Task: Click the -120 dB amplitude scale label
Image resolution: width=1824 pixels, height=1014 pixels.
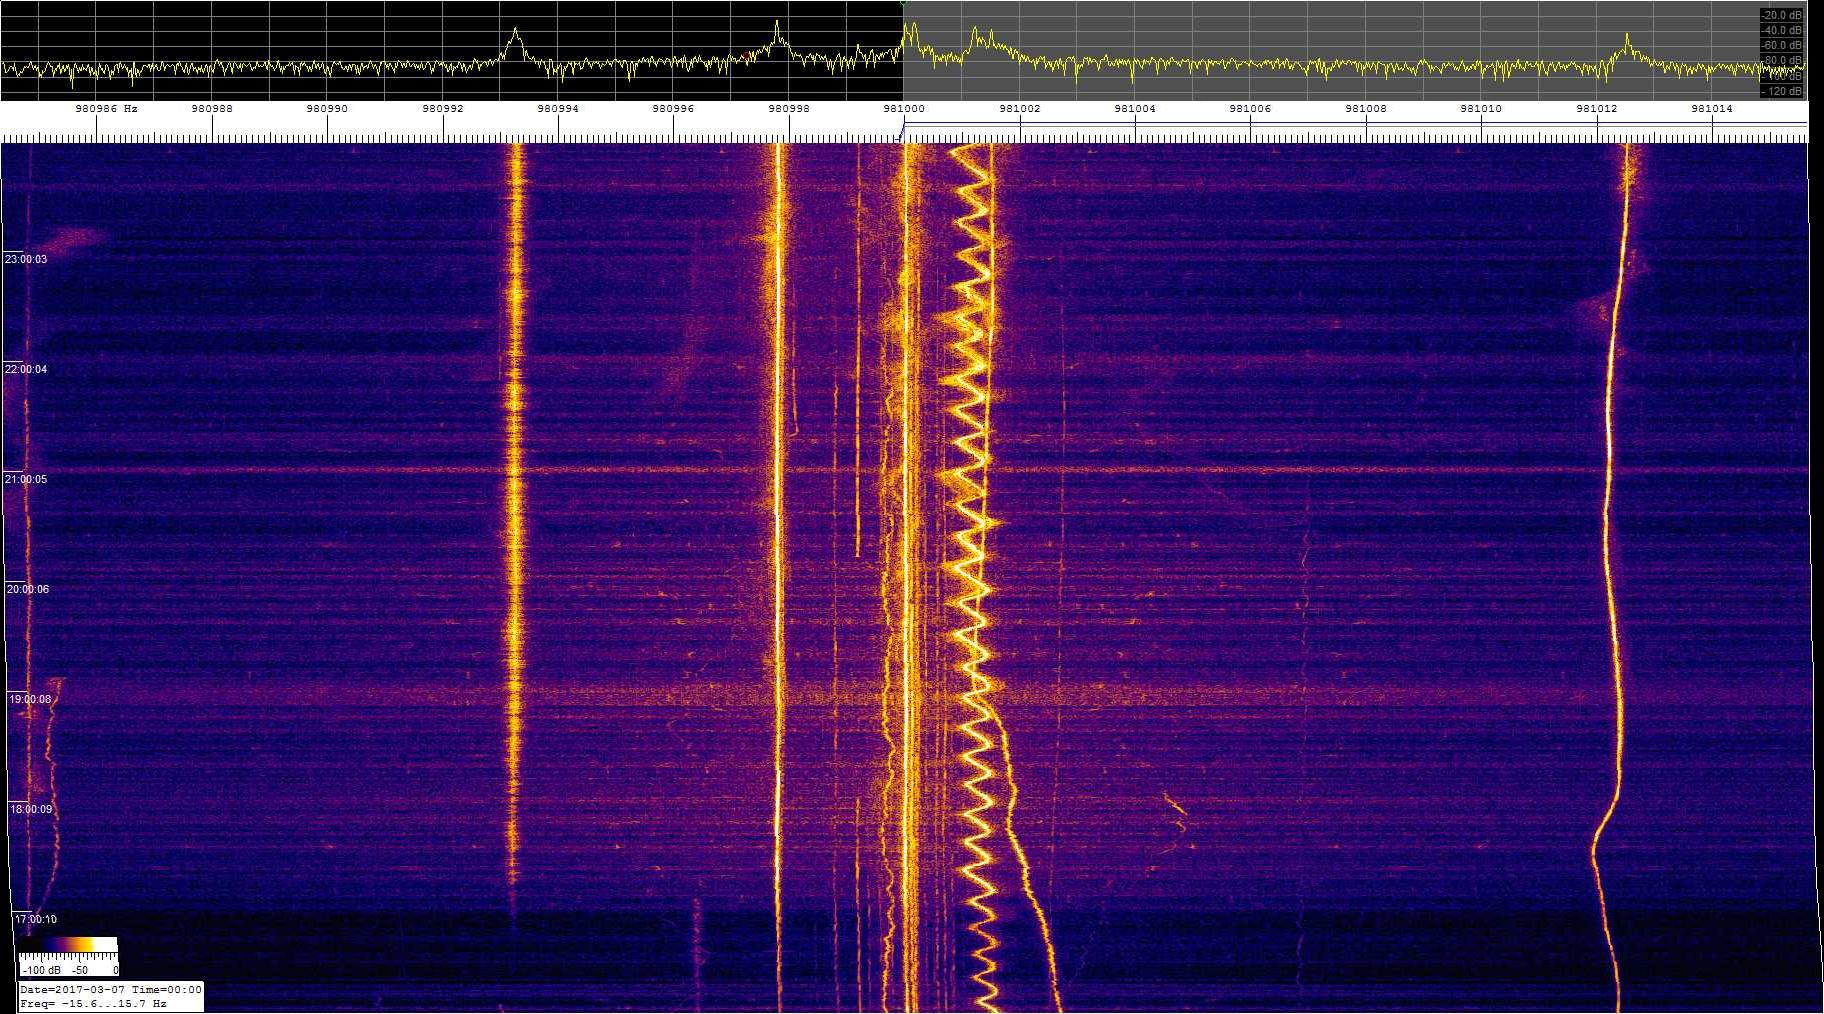Action: click(1783, 91)
